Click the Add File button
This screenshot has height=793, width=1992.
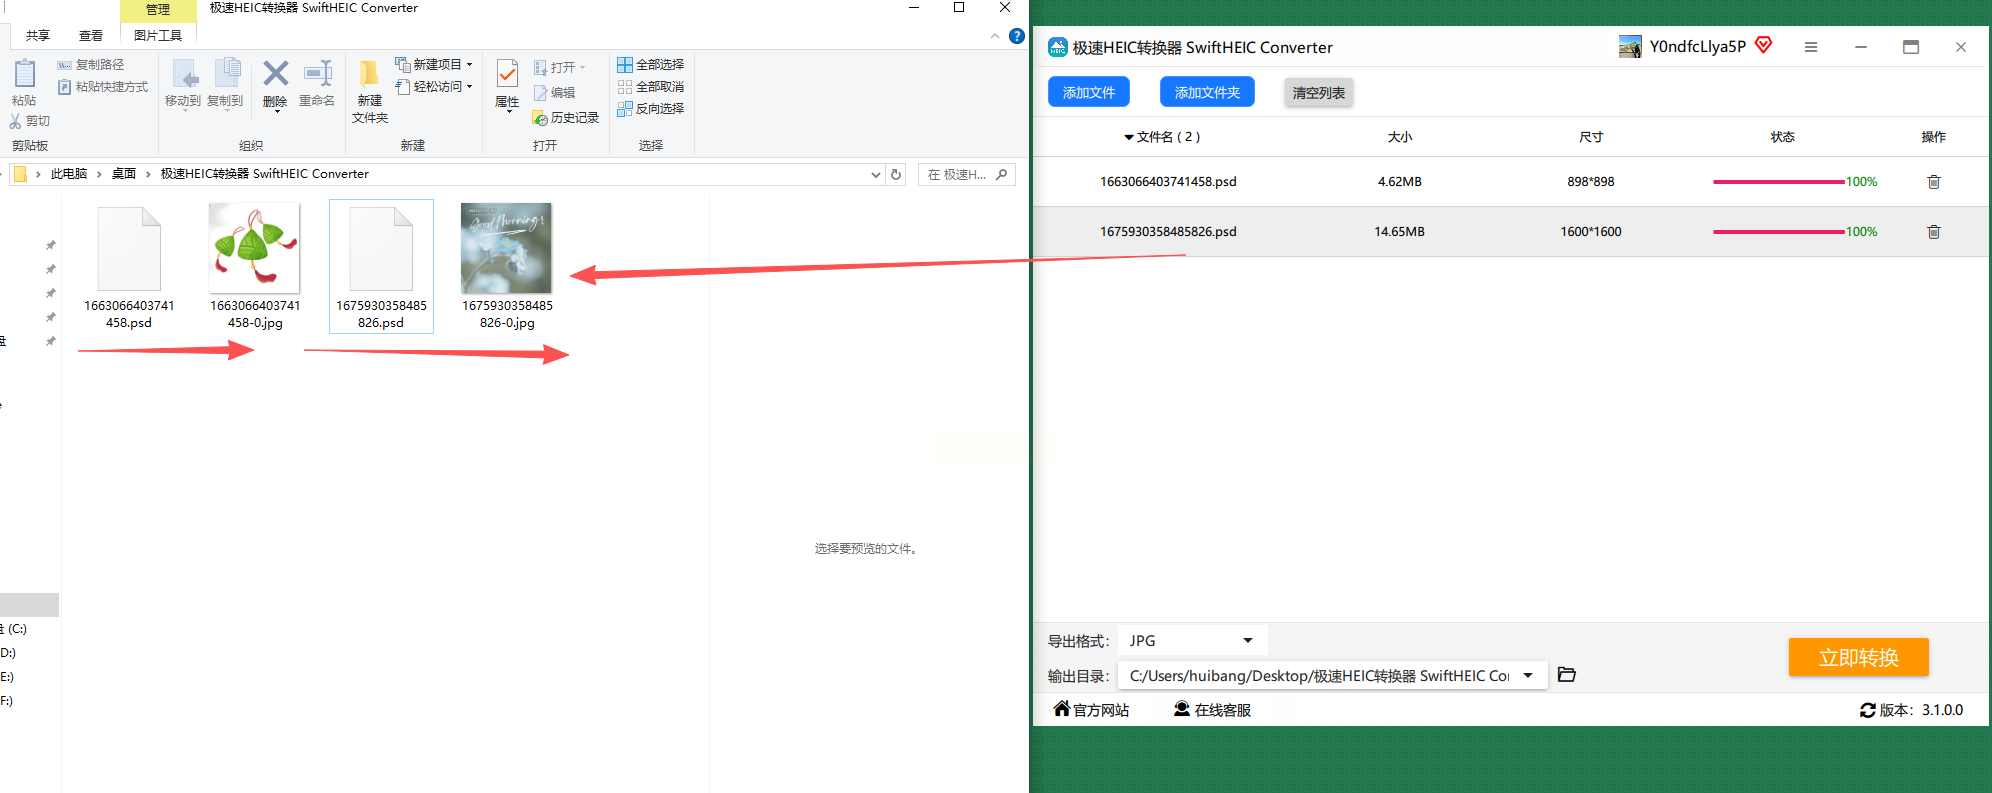1089,92
